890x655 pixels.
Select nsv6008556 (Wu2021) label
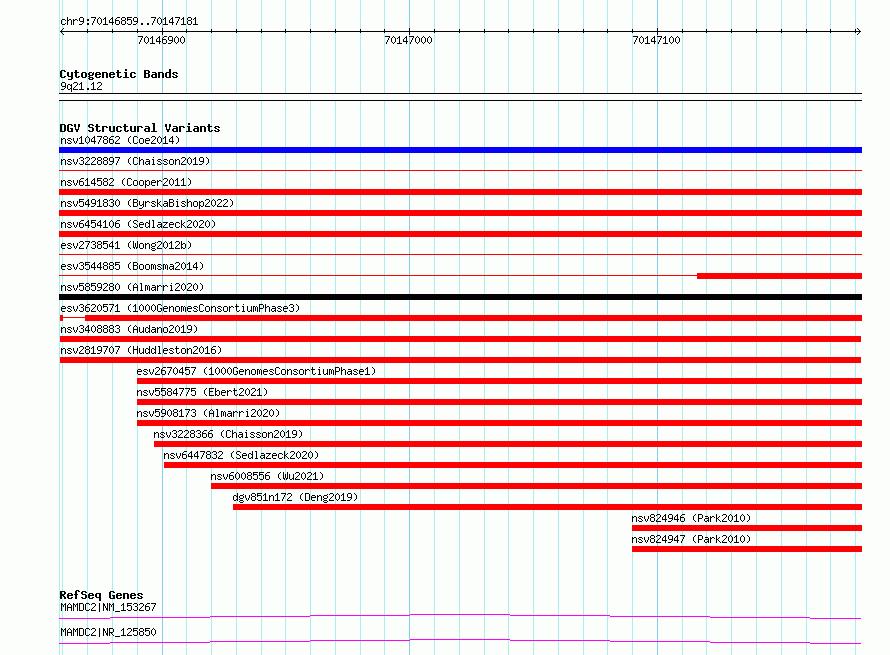click(267, 476)
